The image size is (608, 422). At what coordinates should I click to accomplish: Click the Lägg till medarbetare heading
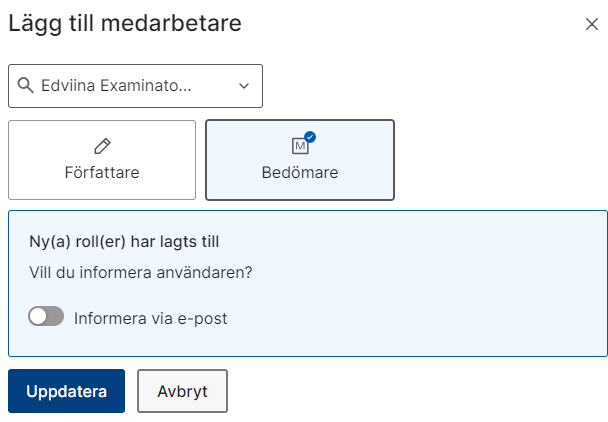125,24
